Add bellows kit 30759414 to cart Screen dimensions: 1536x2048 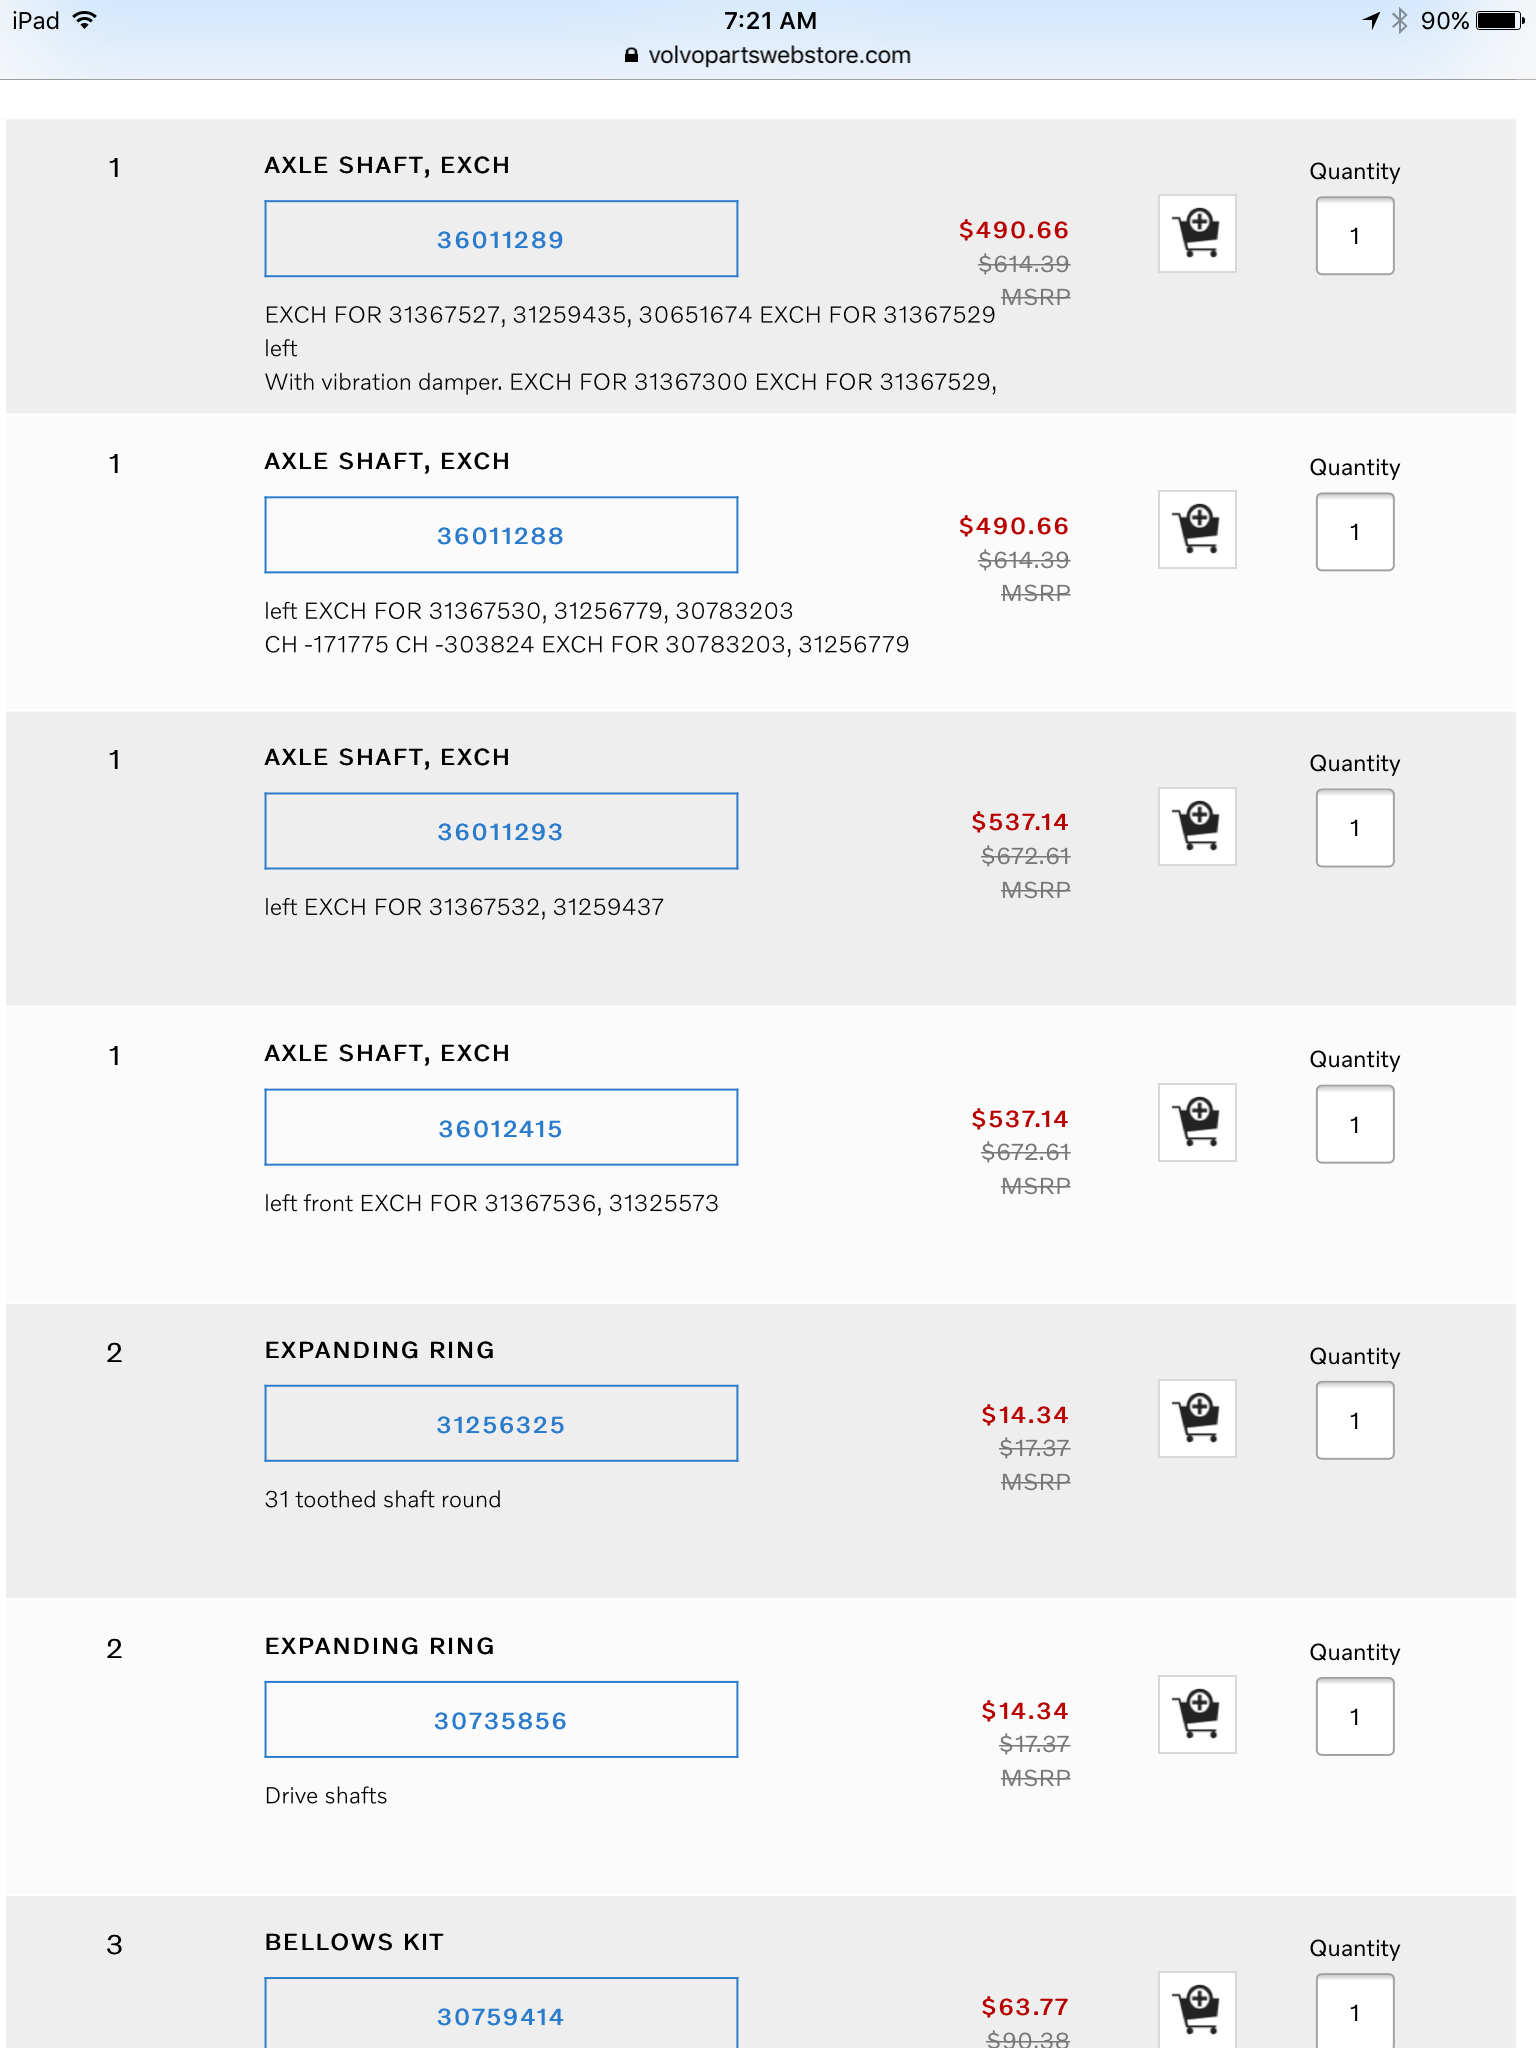click(x=1197, y=2008)
